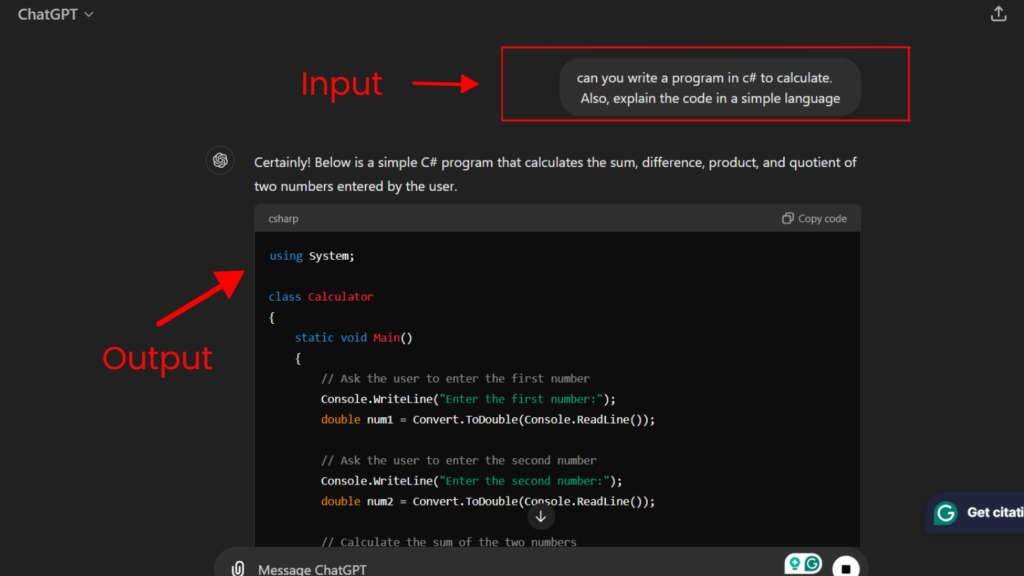Click the ChatGPT assistant avatar icon

220,160
